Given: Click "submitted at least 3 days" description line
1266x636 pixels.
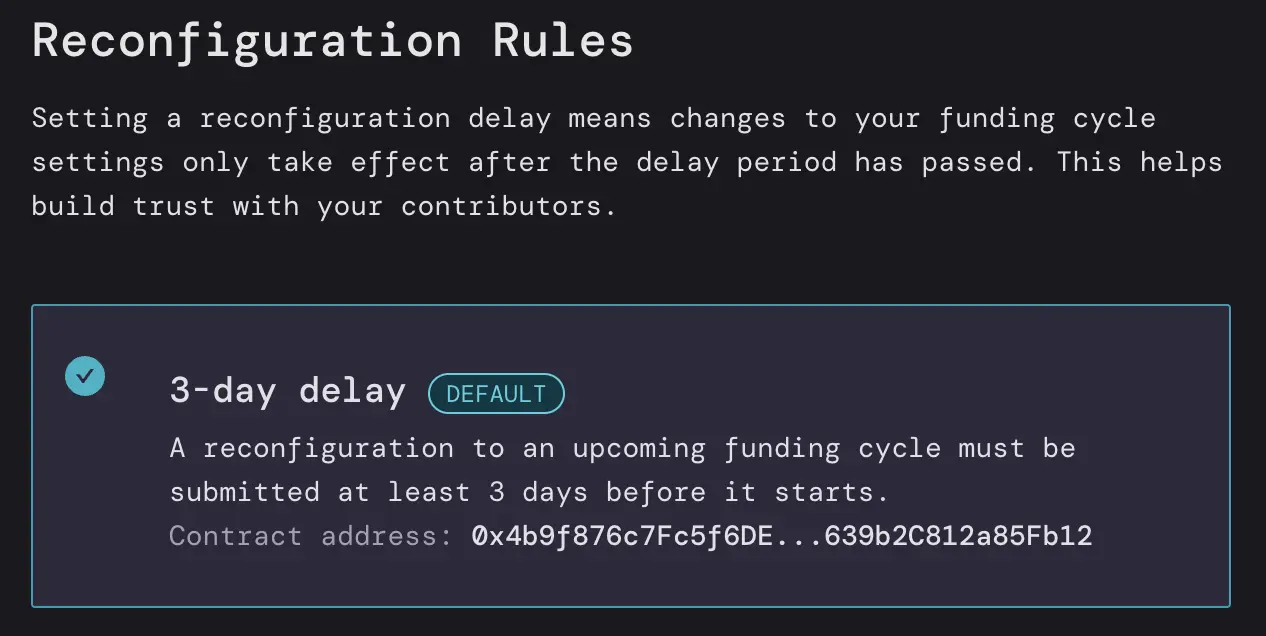Looking at the screenshot, I should [x=529, y=492].
